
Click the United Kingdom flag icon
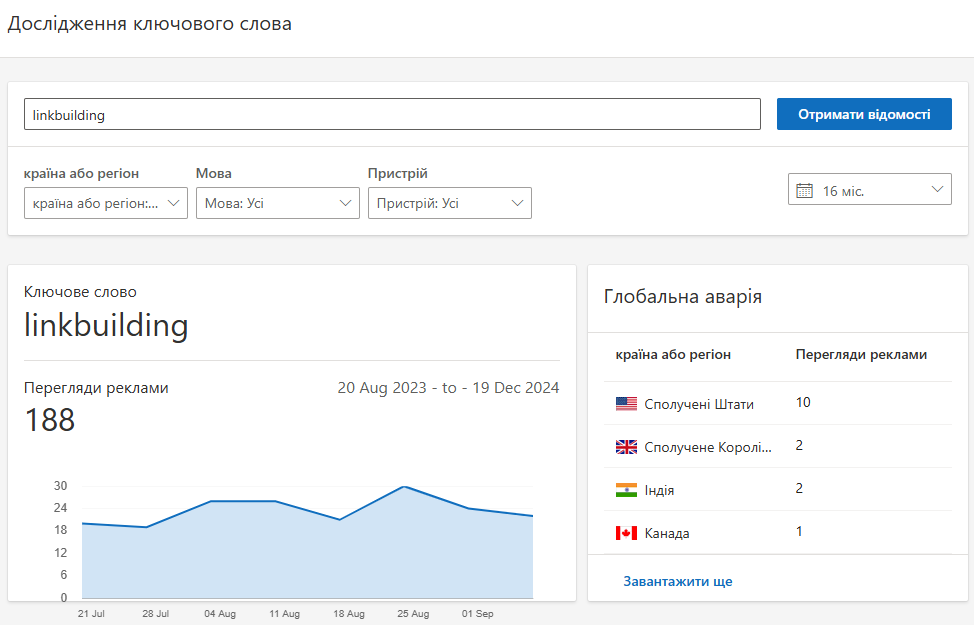(x=626, y=447)
